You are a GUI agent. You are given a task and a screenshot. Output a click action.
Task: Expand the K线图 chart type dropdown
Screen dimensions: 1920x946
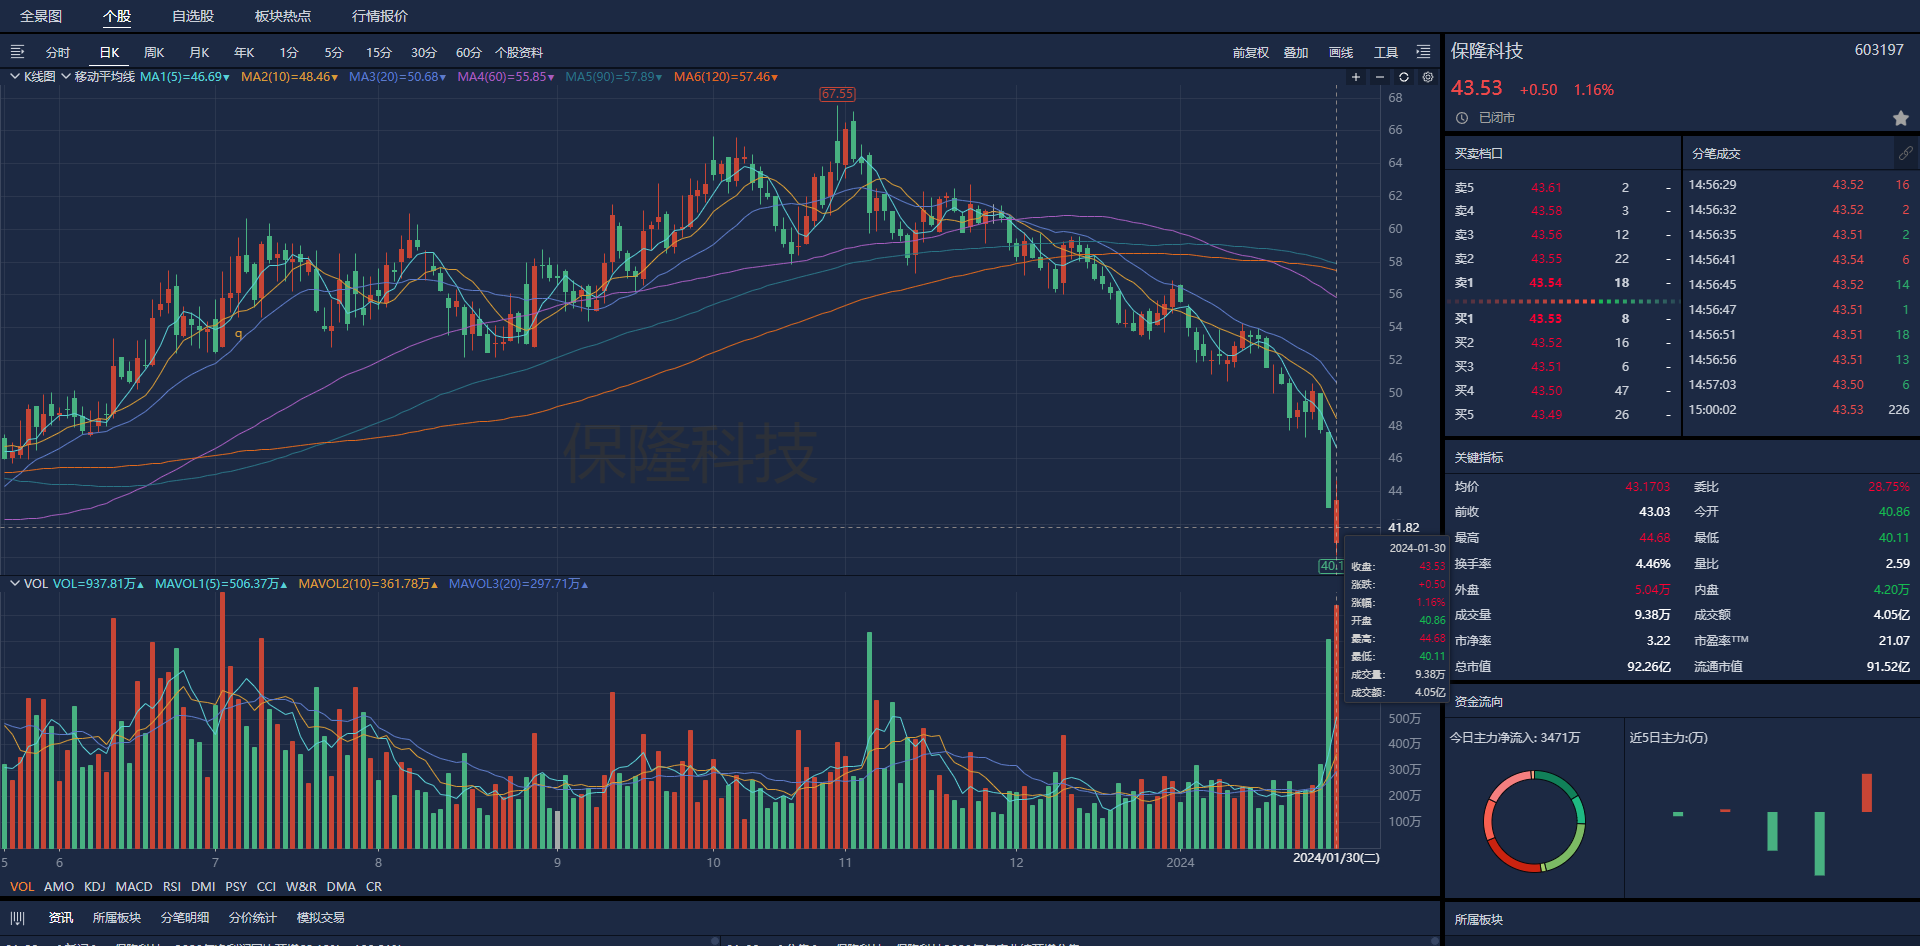32,77
